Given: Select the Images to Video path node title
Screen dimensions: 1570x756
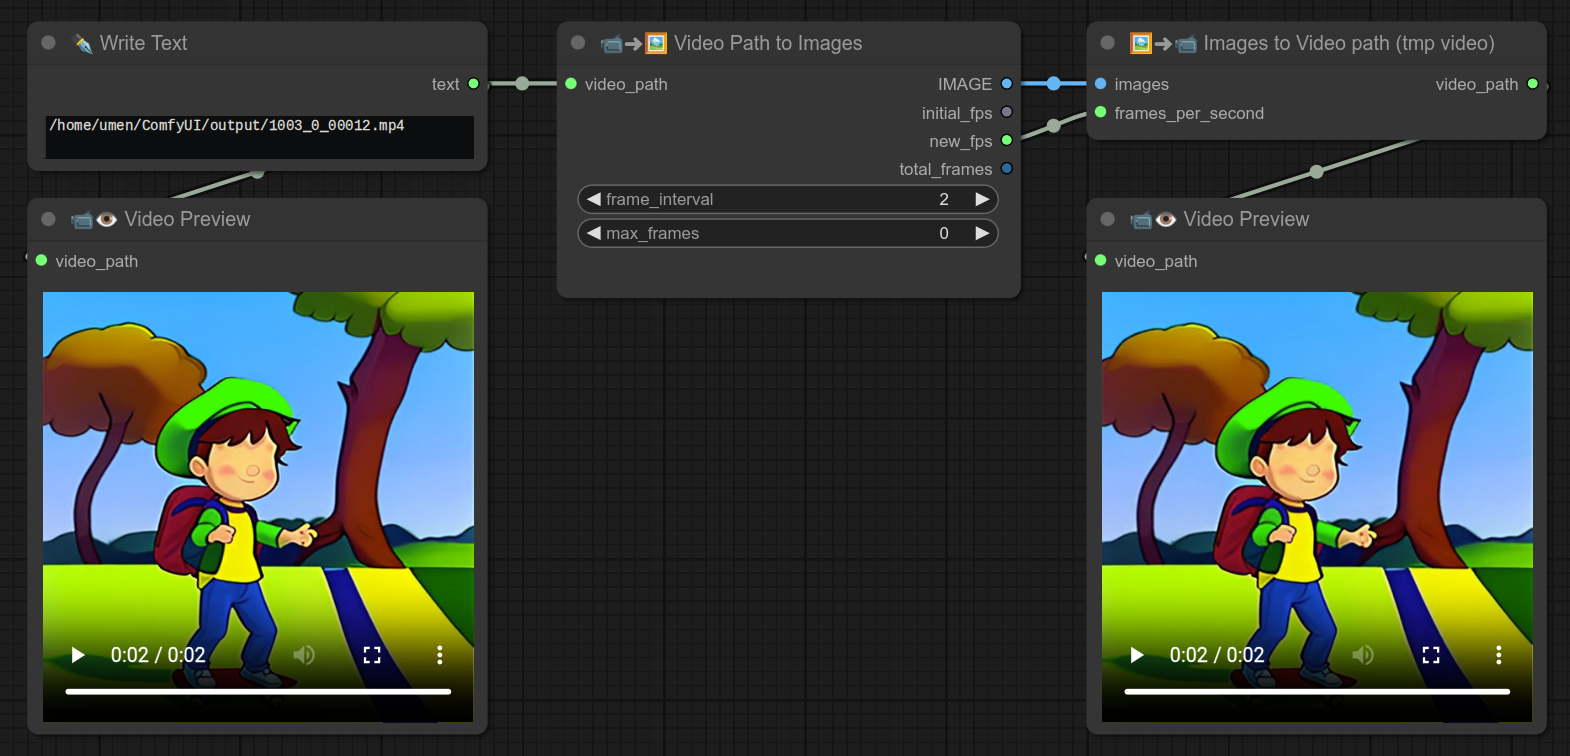Looking at the screenshot, I should tap(1348, 43).
